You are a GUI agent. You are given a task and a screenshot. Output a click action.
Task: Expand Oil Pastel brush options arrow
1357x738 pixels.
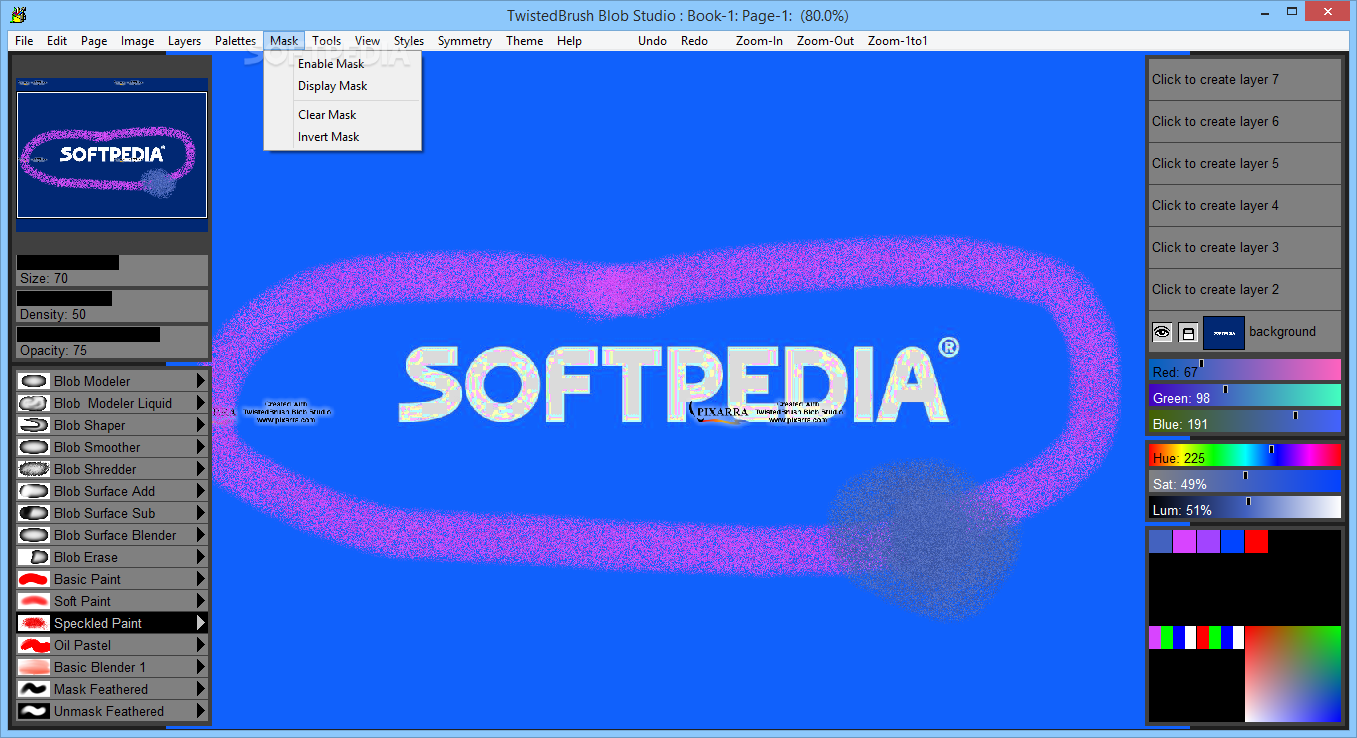(x=200, y=645)
